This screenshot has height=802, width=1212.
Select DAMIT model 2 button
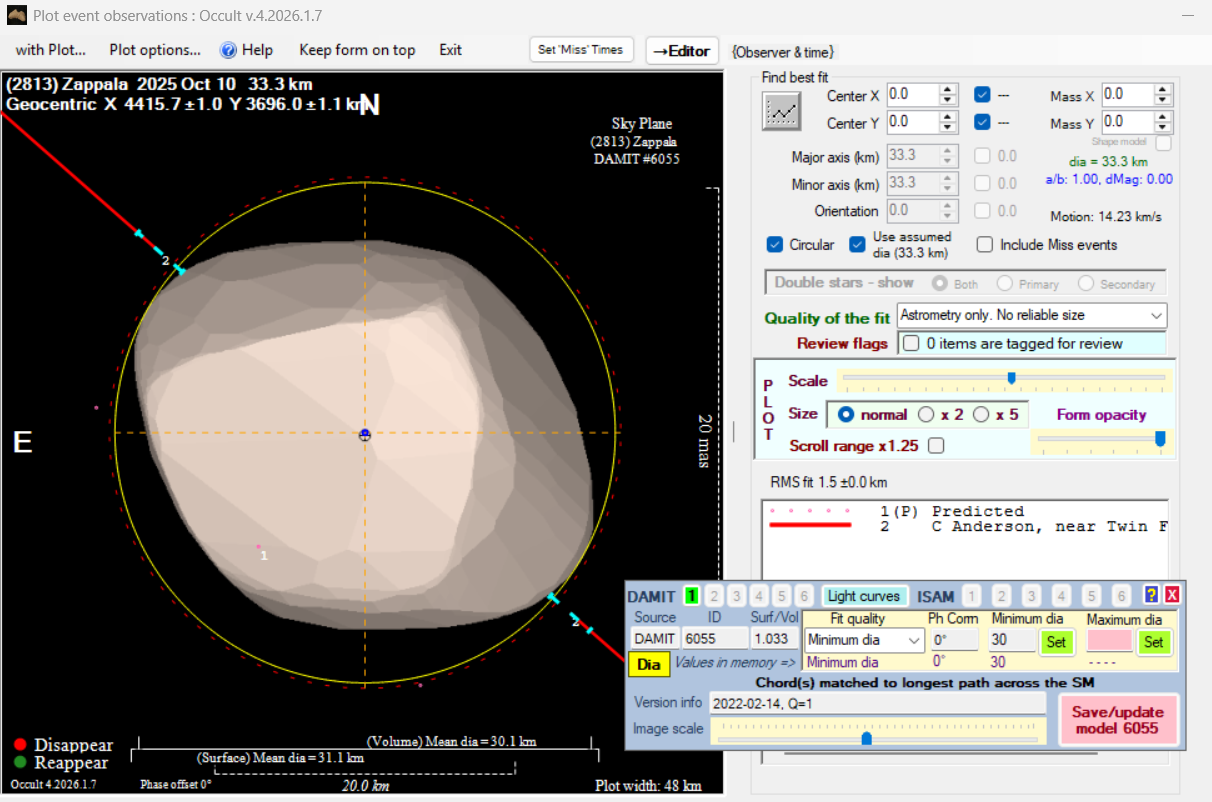(x=713, y=596)
